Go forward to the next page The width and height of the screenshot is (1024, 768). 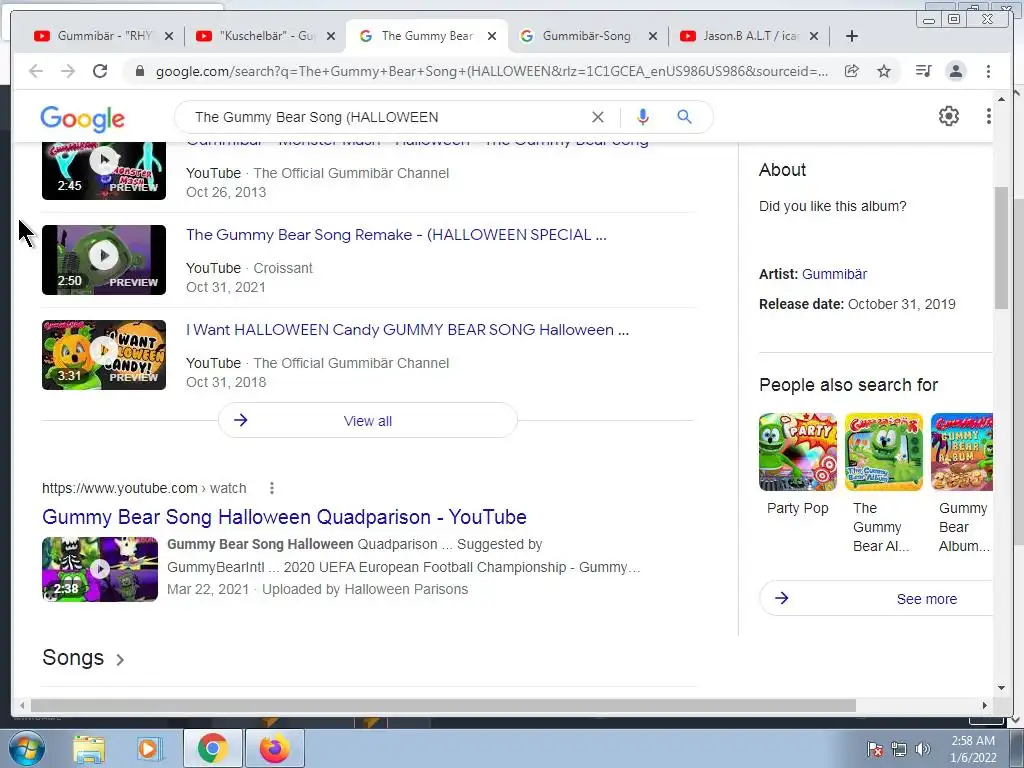pyautogui.click(x=68, y=71)
